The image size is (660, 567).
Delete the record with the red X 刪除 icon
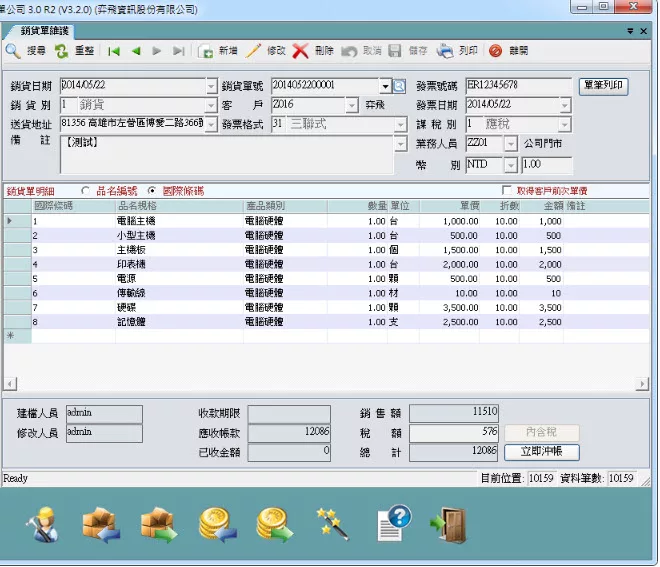[301, 50]
